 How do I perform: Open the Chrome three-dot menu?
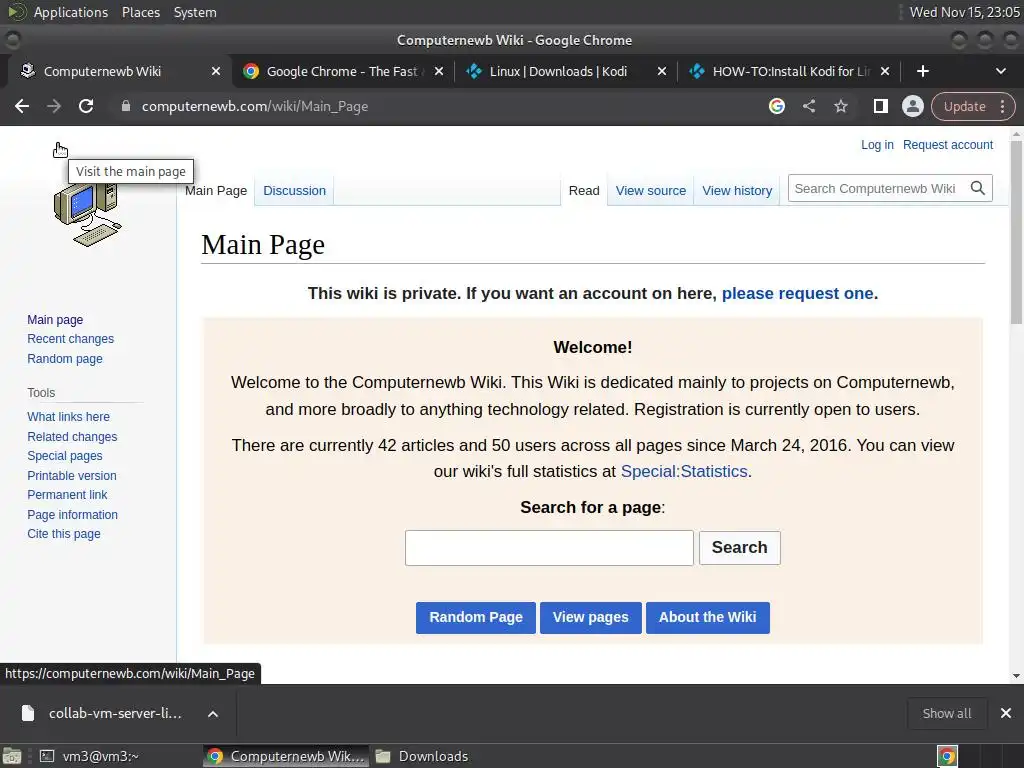point(1002,106)
